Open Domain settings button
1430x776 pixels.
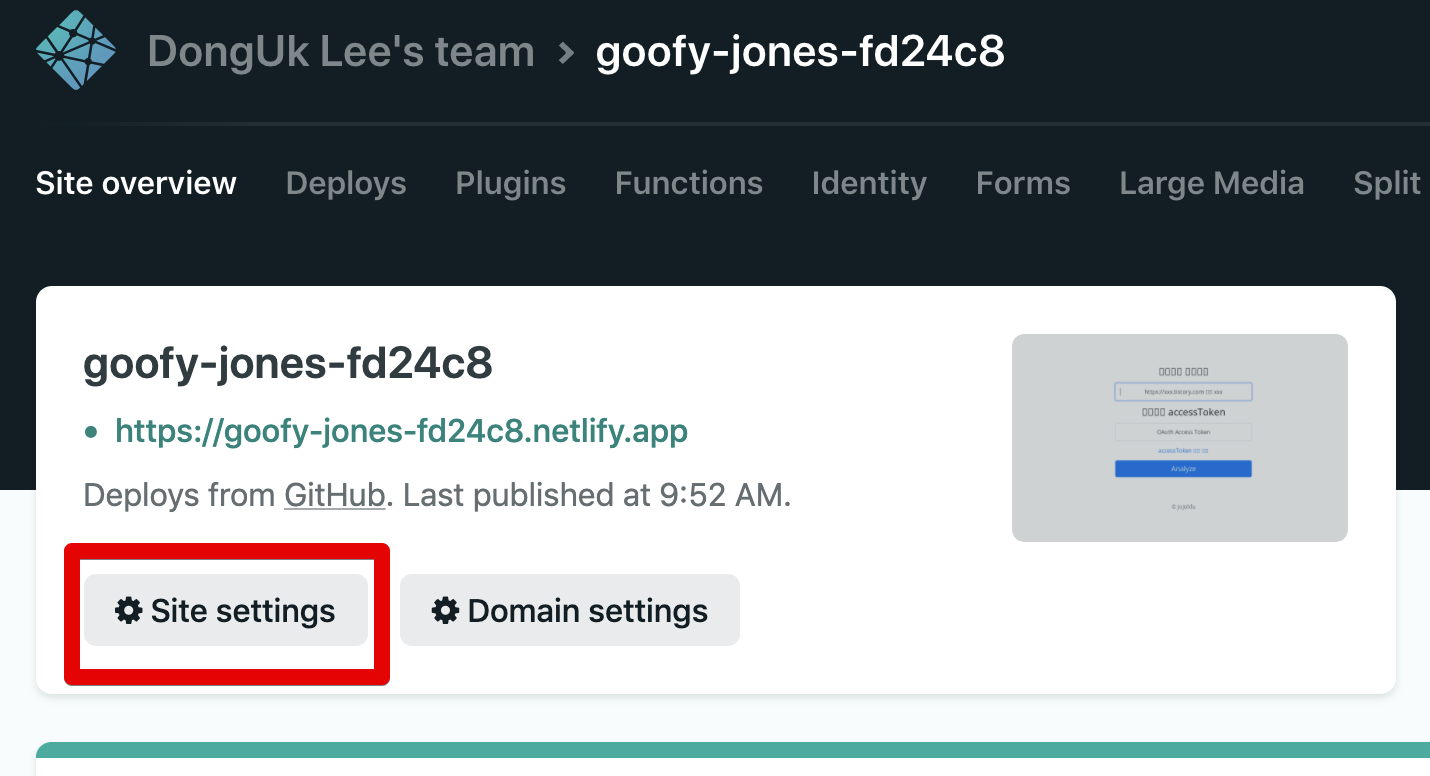click(x=570, y=610)
